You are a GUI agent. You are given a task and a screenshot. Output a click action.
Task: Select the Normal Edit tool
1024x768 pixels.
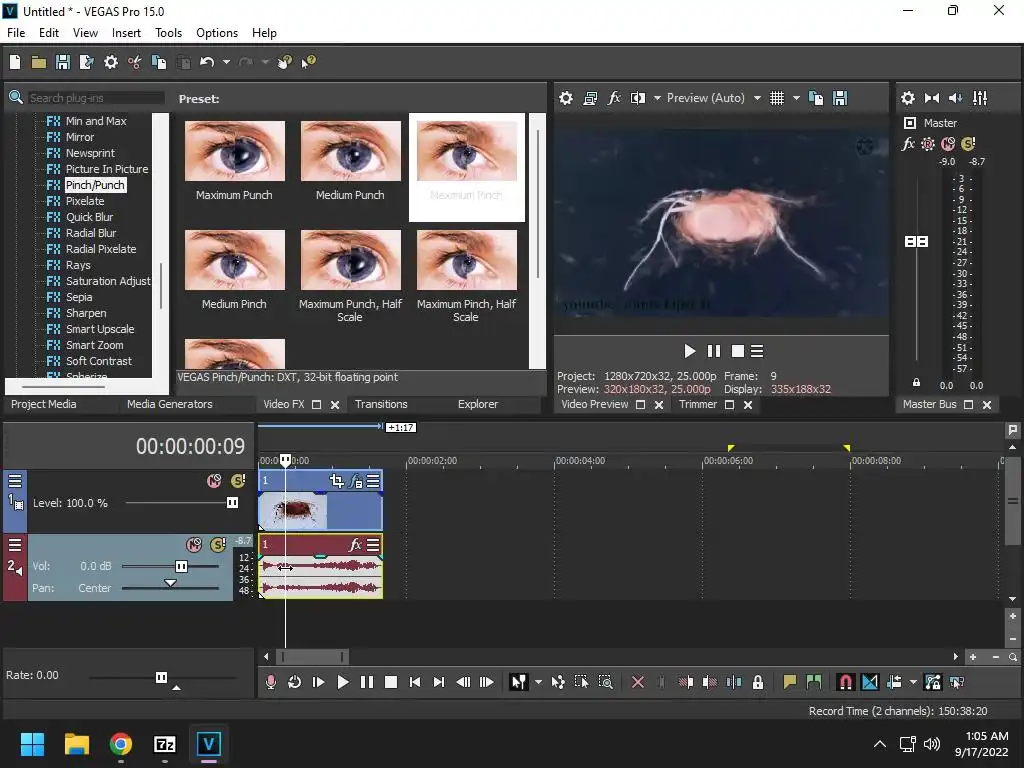519,682
